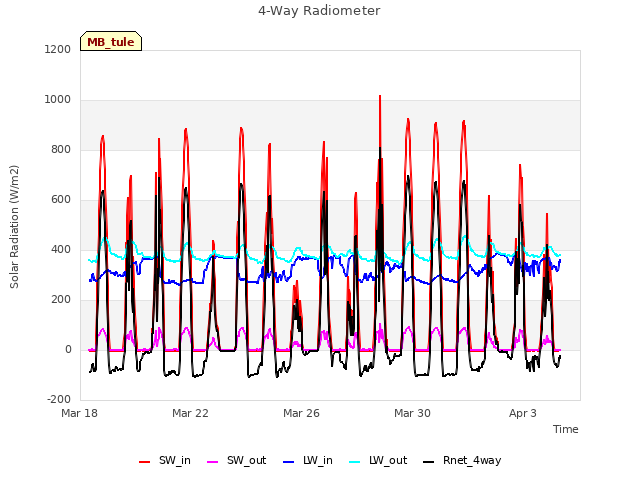Click the tallest red SW_in peak above 1000
640x480 pixels.
(380, 97)
